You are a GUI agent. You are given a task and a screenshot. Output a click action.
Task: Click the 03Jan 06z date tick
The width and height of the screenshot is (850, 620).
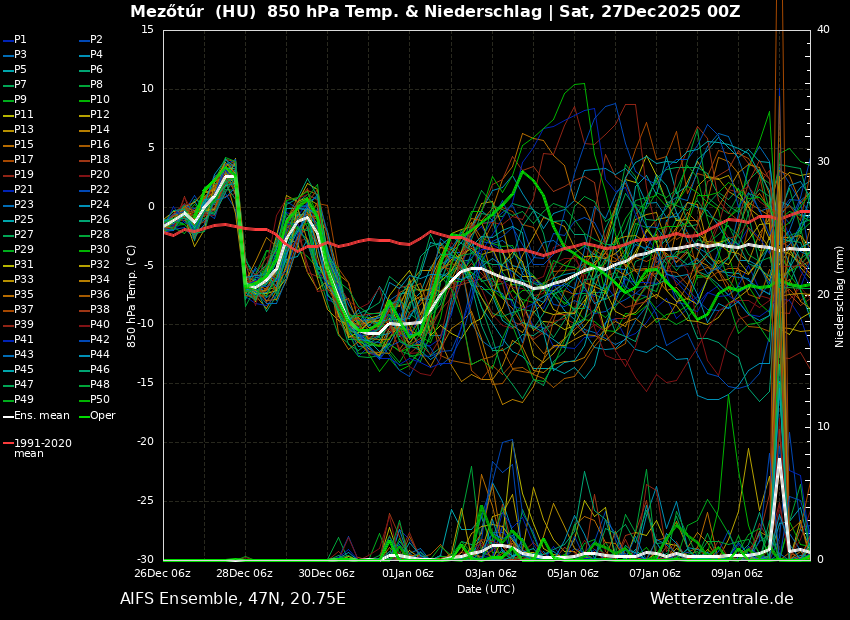(491, 573)
